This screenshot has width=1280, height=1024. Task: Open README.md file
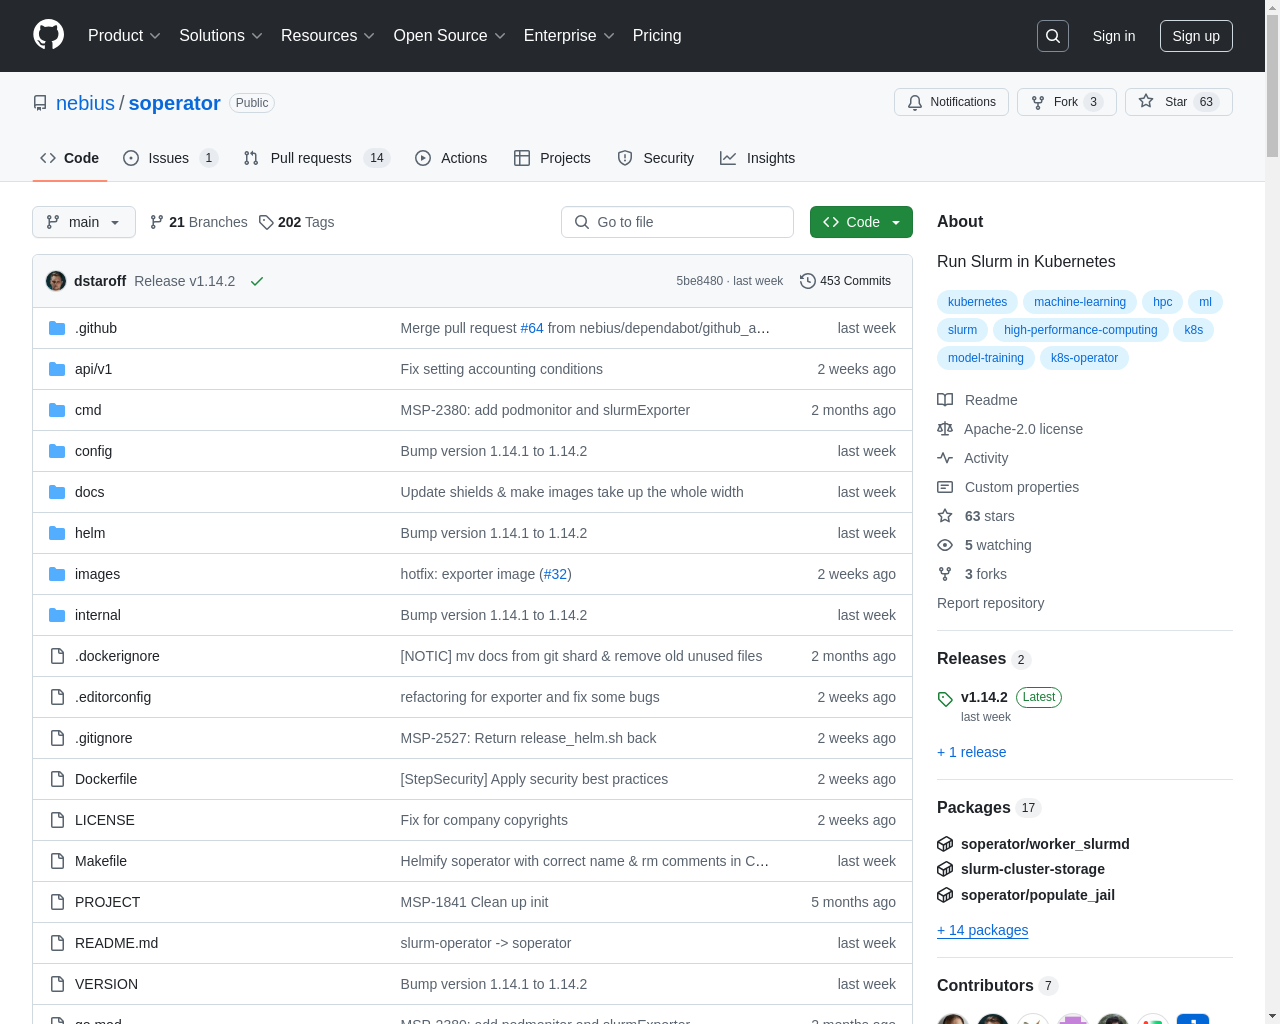tap(116, 943)
